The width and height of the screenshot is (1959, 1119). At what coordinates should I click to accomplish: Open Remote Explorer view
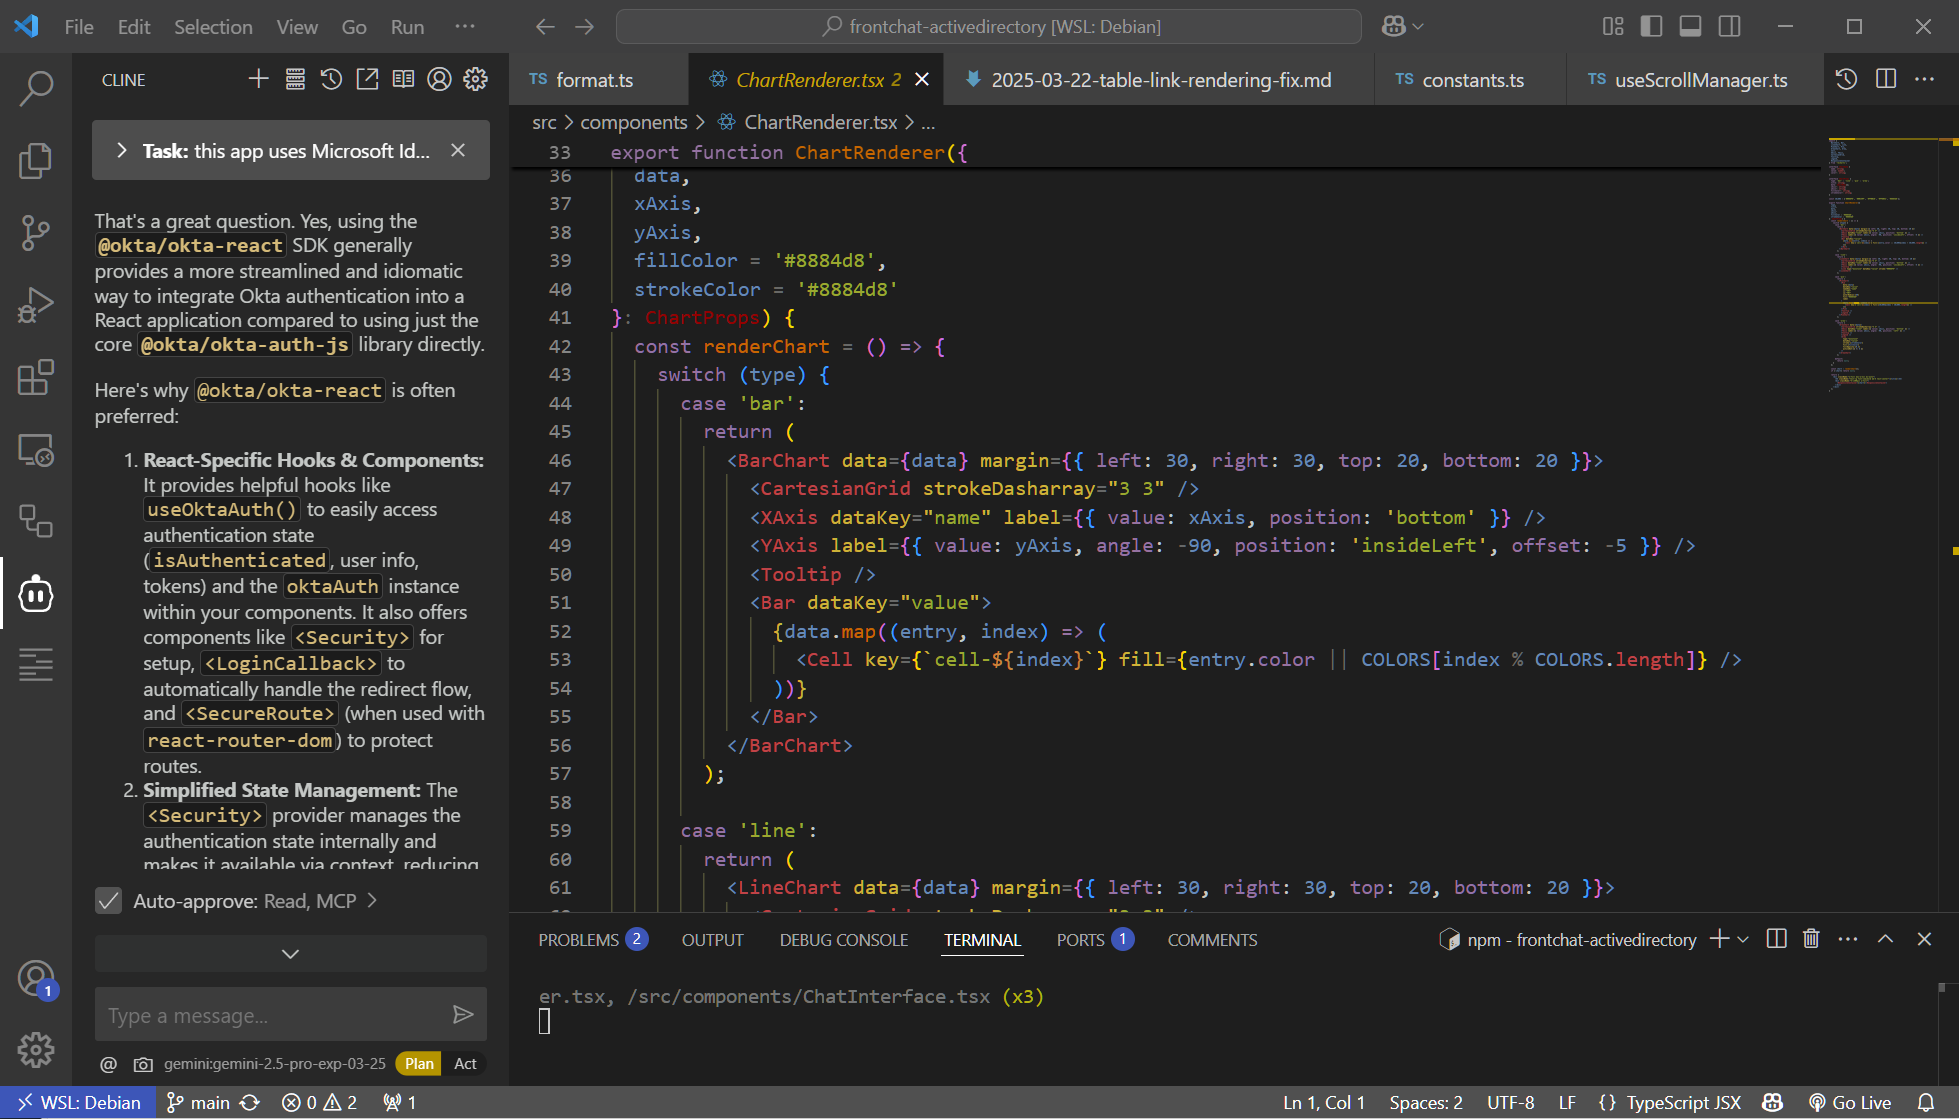click(x=36, y=450)
